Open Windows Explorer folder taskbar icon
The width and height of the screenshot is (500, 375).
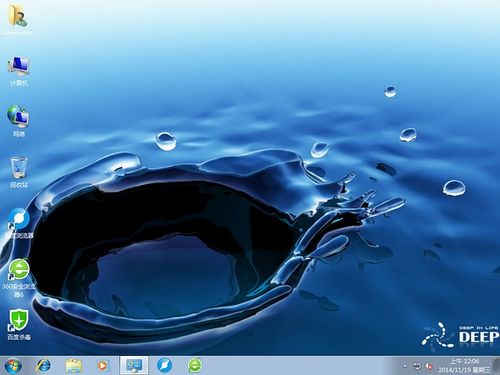[74, 366]
